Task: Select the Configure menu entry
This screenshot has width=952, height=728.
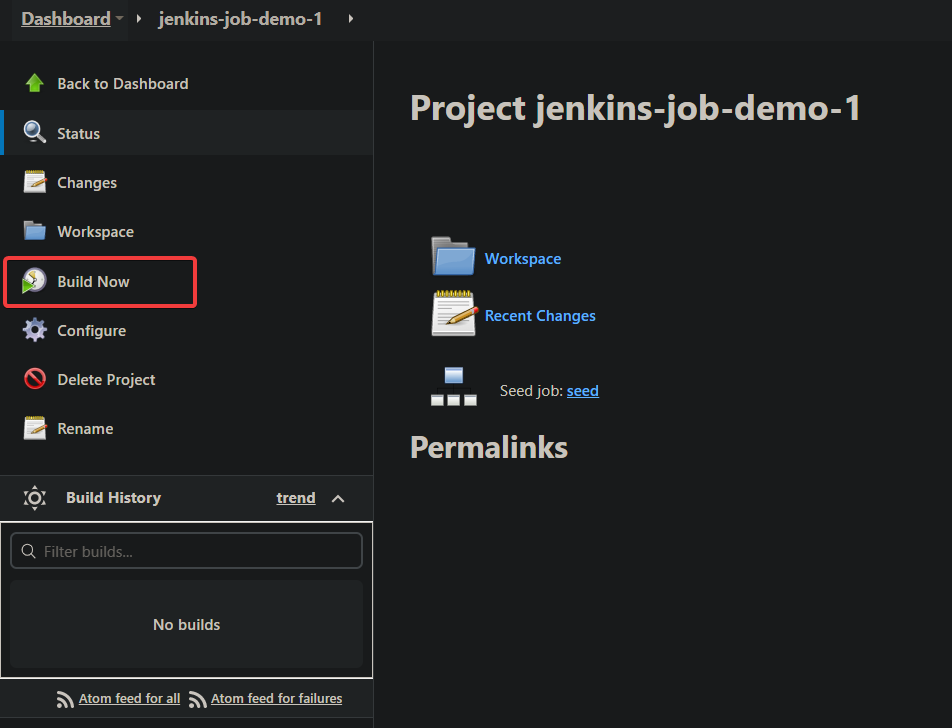Action: [91, 330]
